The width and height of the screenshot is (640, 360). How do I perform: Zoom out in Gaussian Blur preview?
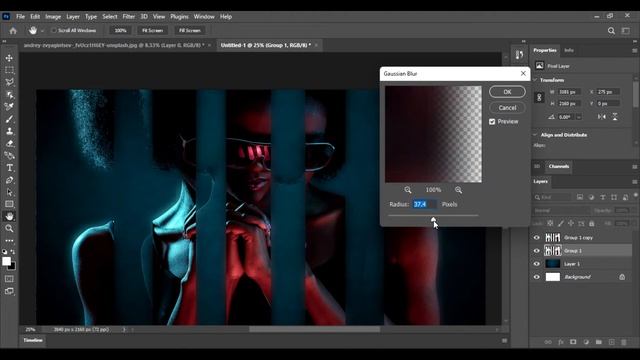(x=408, y=190)
